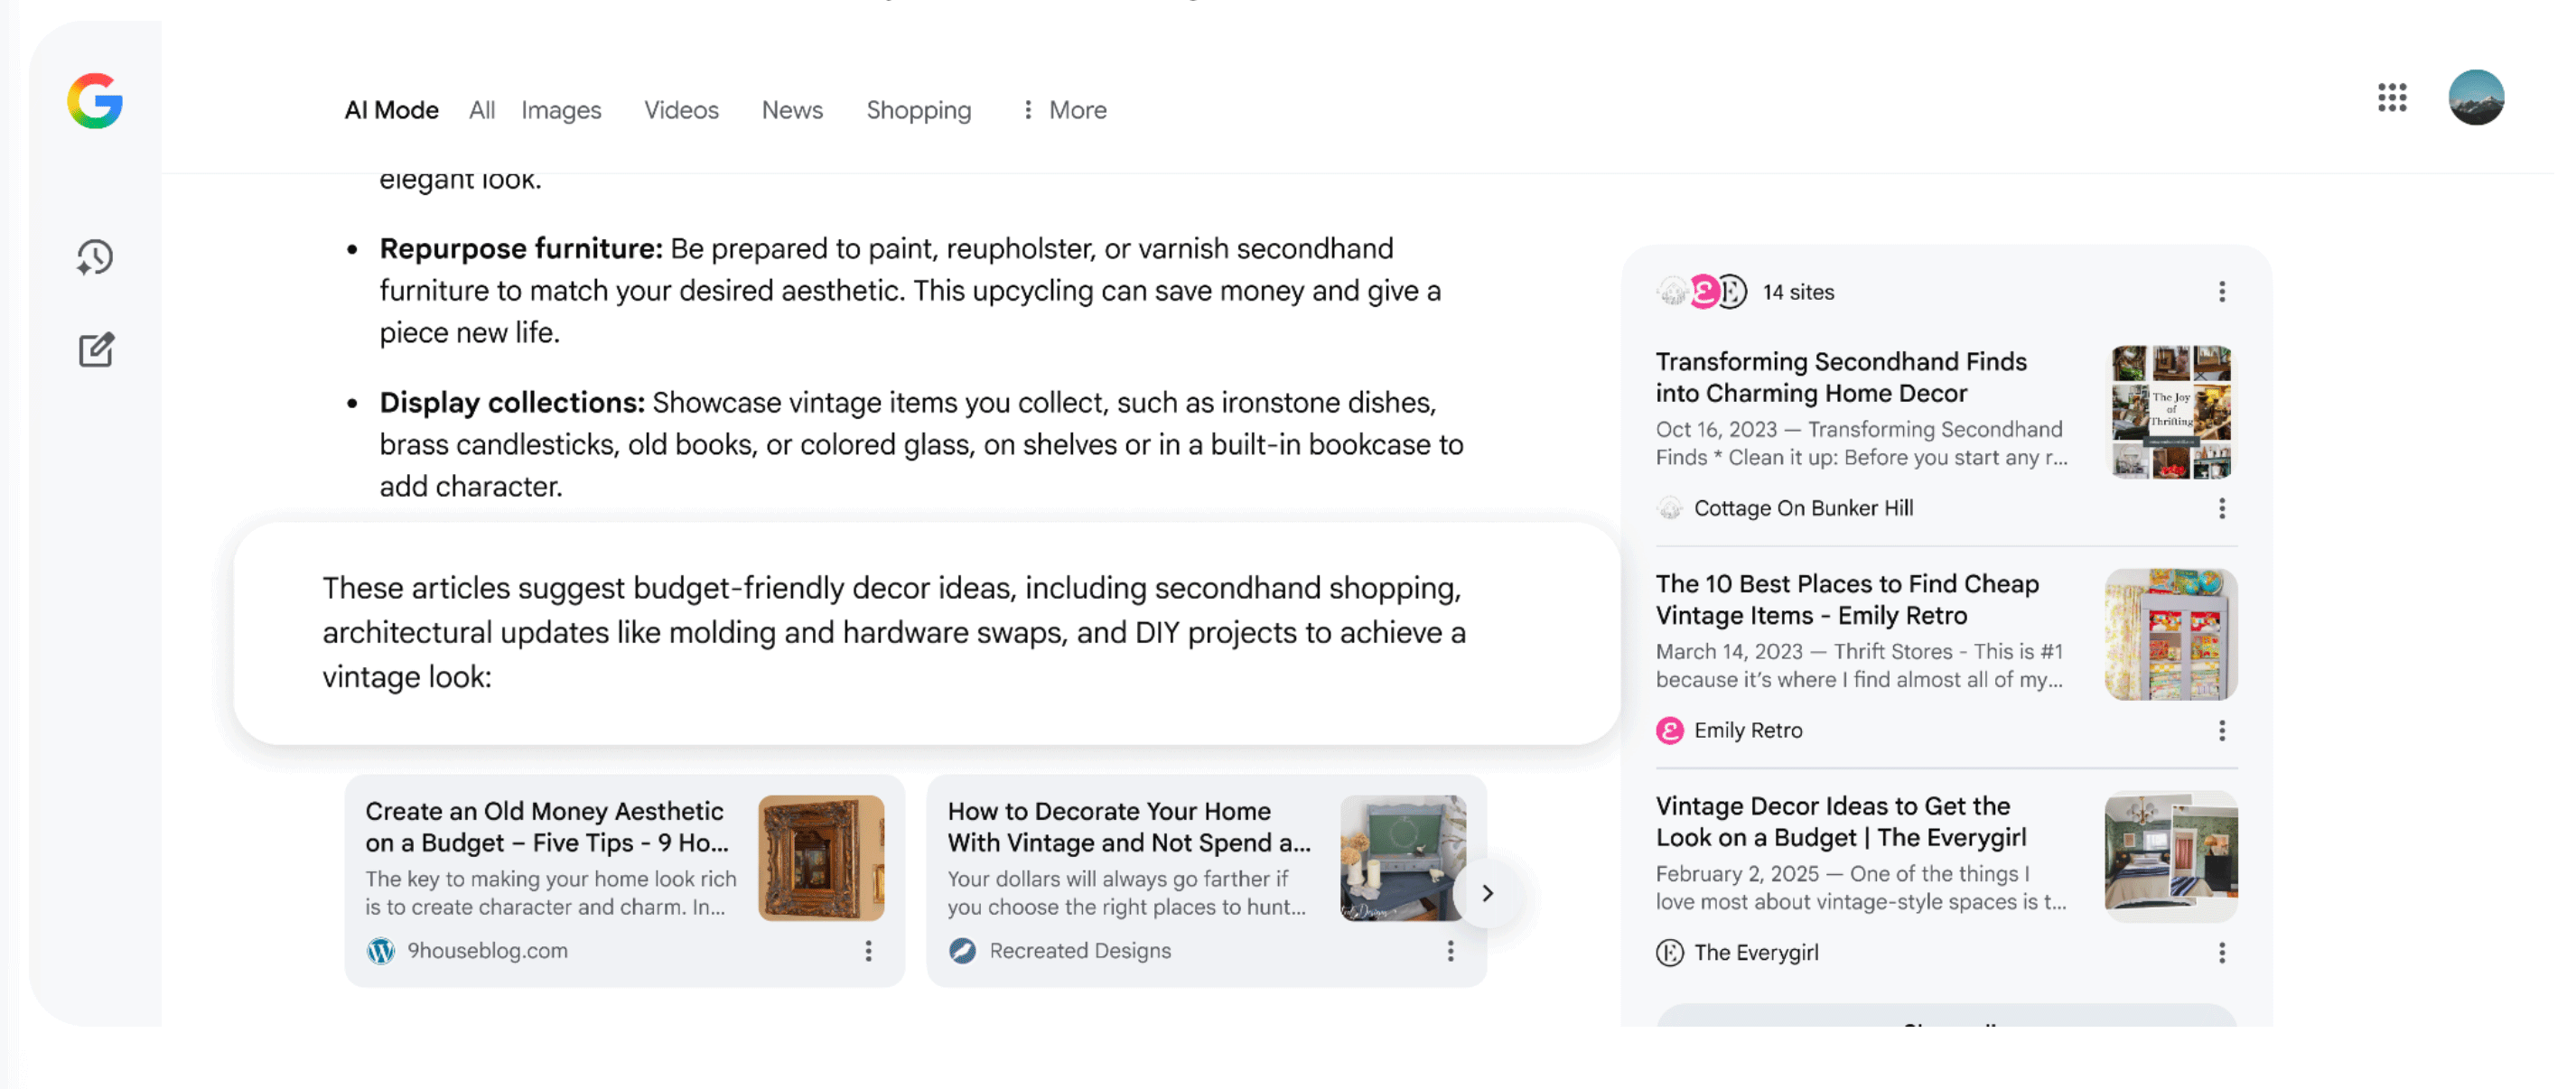Open the three-dot menu on the Emily Retro result
This screenshot has width=2576, height=1089.
coord(2222,730)
